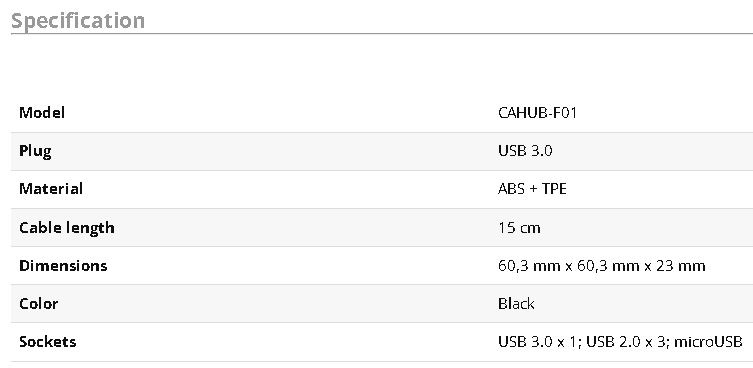
Task: Click the CAHUB-F01 model value
Action: (537, 113)
